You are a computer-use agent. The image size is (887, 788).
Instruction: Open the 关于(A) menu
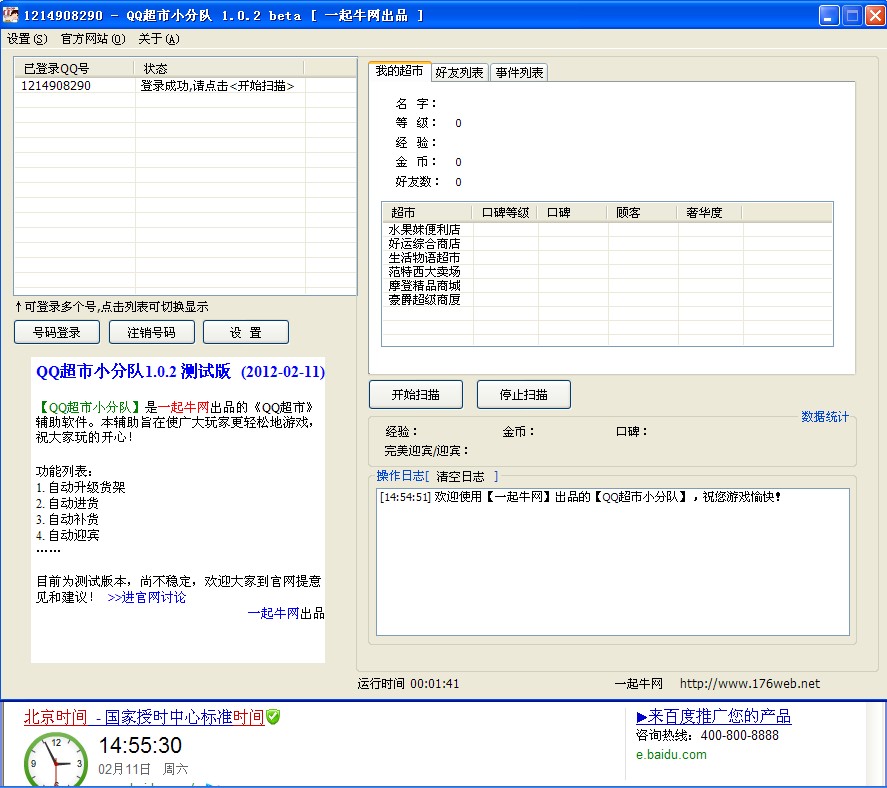[159, 39]
